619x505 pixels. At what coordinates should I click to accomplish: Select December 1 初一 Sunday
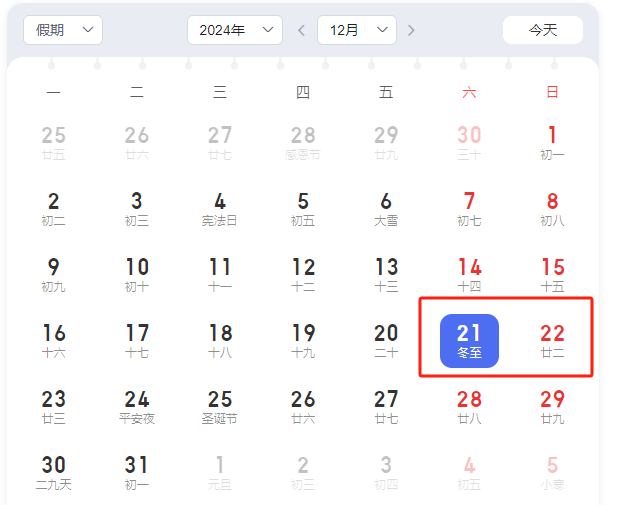click(552, 143)
